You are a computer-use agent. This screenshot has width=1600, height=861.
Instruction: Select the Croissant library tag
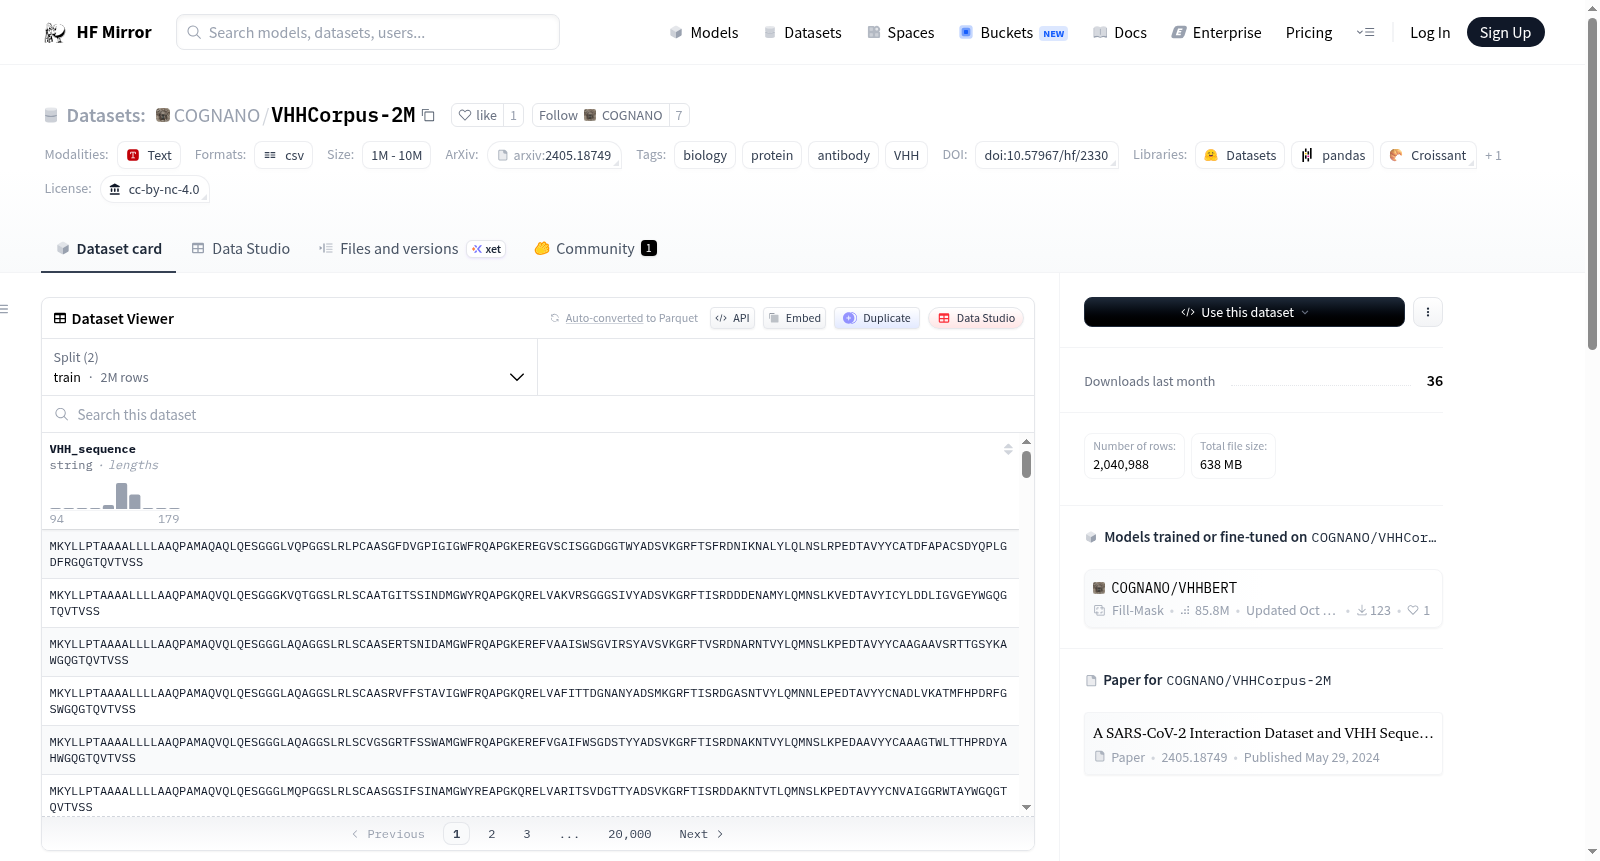click(x=1428, y=155)
